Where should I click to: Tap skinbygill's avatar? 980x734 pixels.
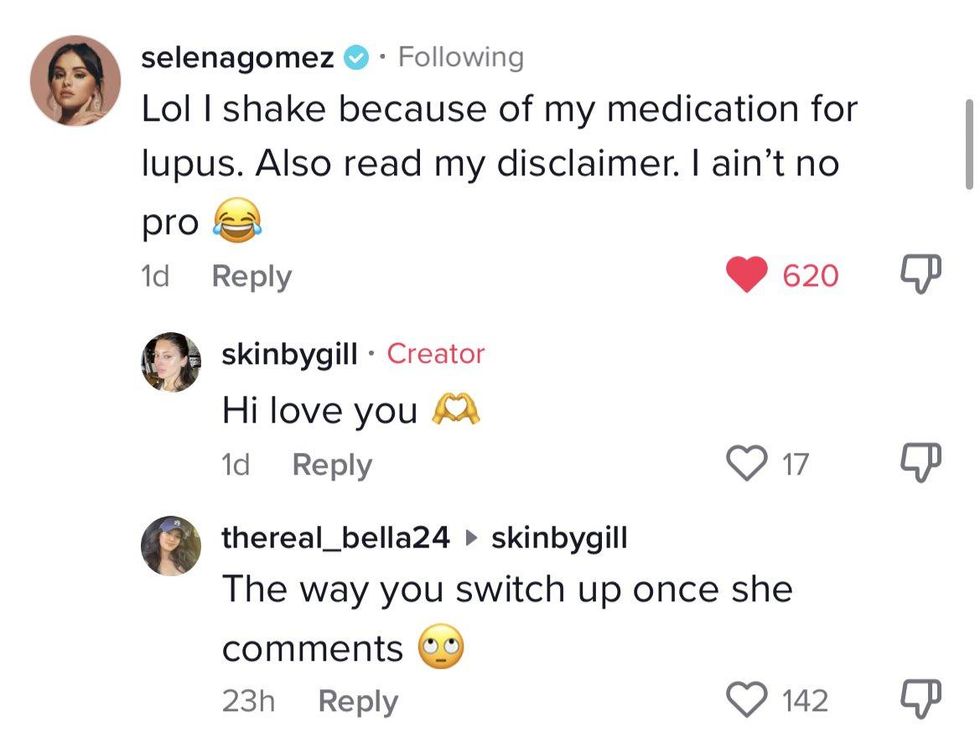click(171, 362)
